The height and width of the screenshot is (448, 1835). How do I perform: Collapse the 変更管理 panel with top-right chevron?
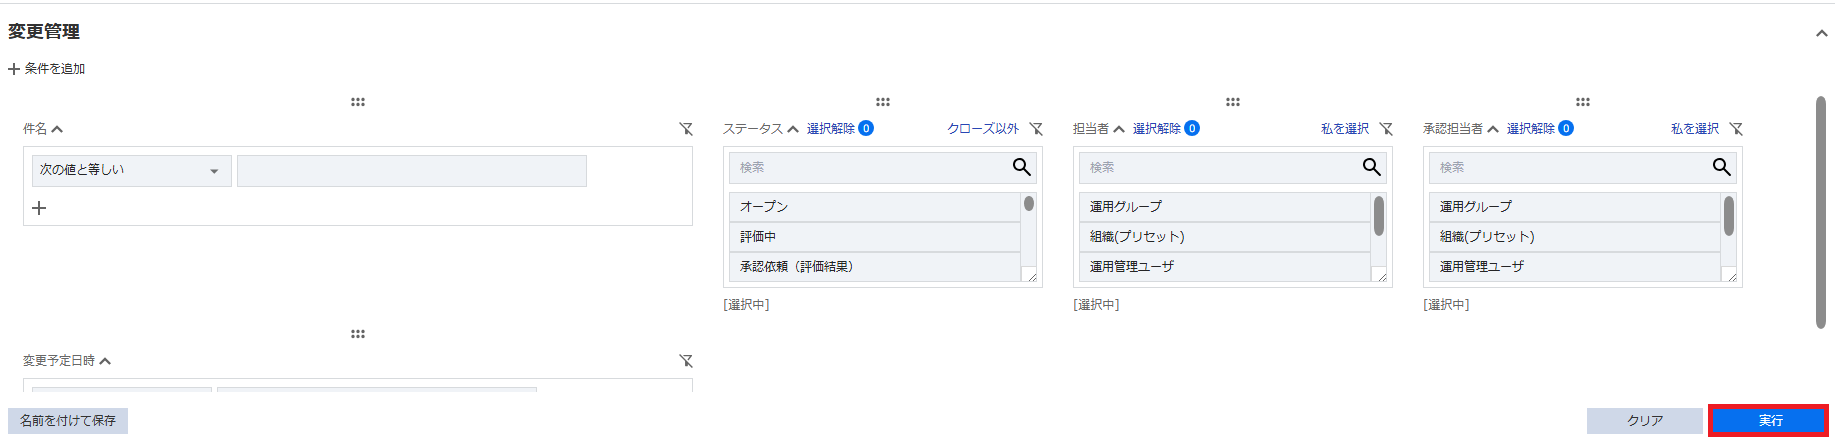1821,33
